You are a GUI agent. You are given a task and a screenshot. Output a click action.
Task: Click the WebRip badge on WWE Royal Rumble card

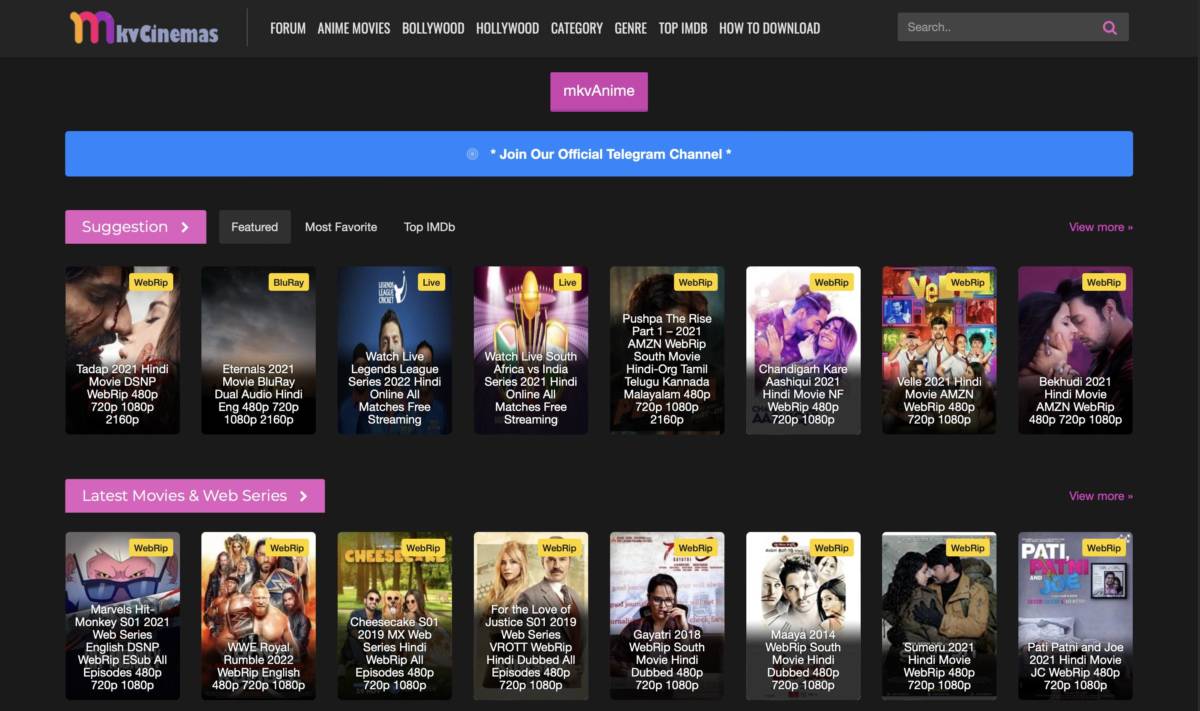coord(287,548)
